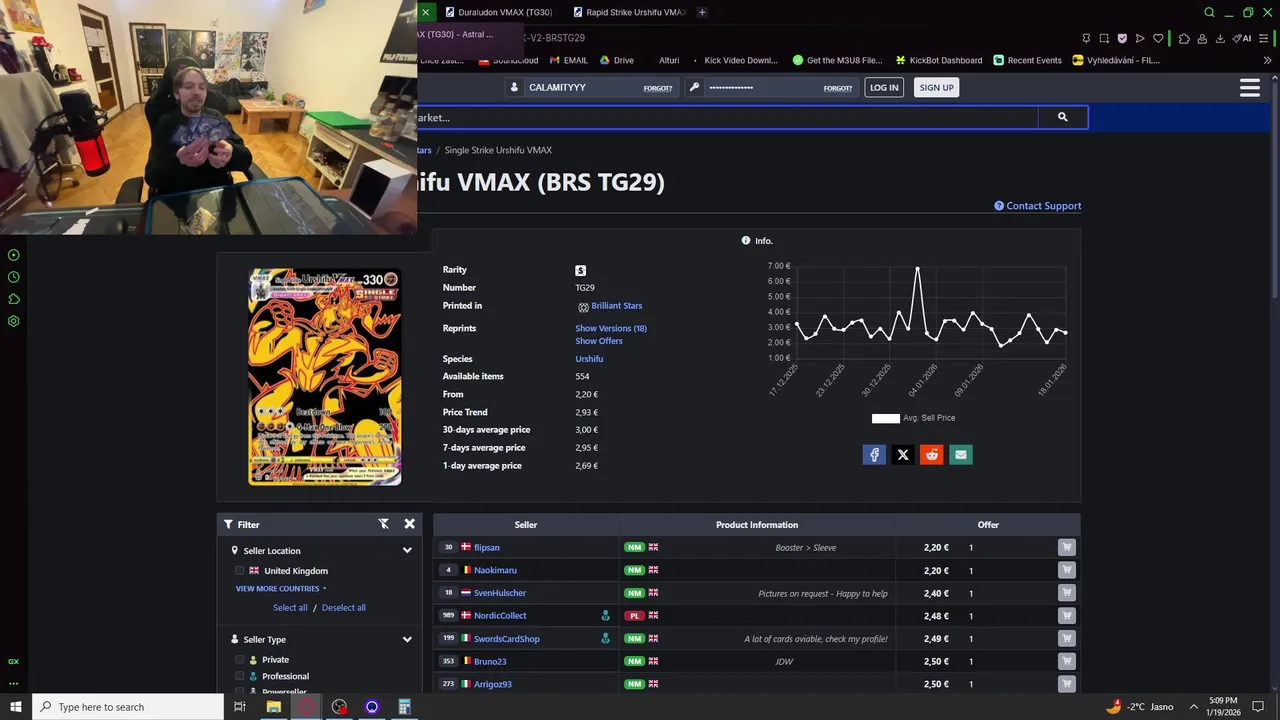Image resolution: width=1280 pixels, height=720 pixels.
Task: Focus the Cardmarket search input field
Action: pos(727,117)
